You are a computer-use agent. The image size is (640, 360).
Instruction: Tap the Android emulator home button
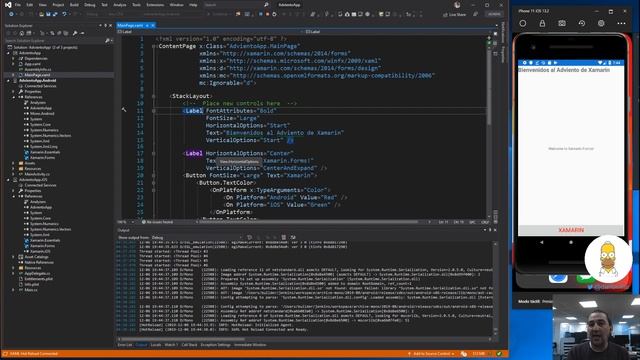(571, 242)
